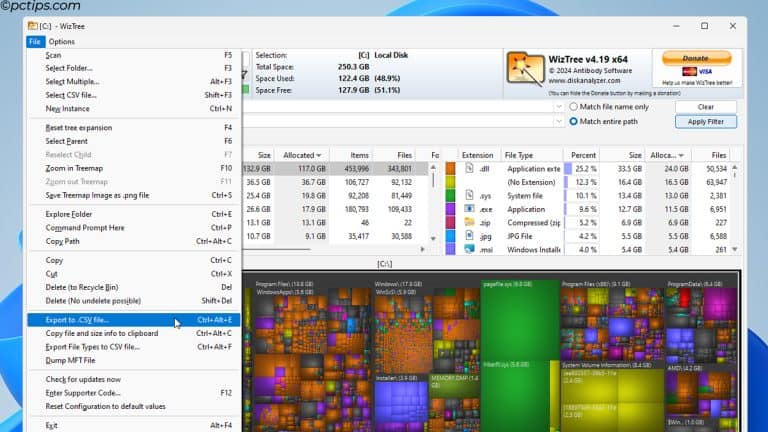Choose Save Treemap Image as .png file
This screenshot has width=768, height=432.
(134, 195)
